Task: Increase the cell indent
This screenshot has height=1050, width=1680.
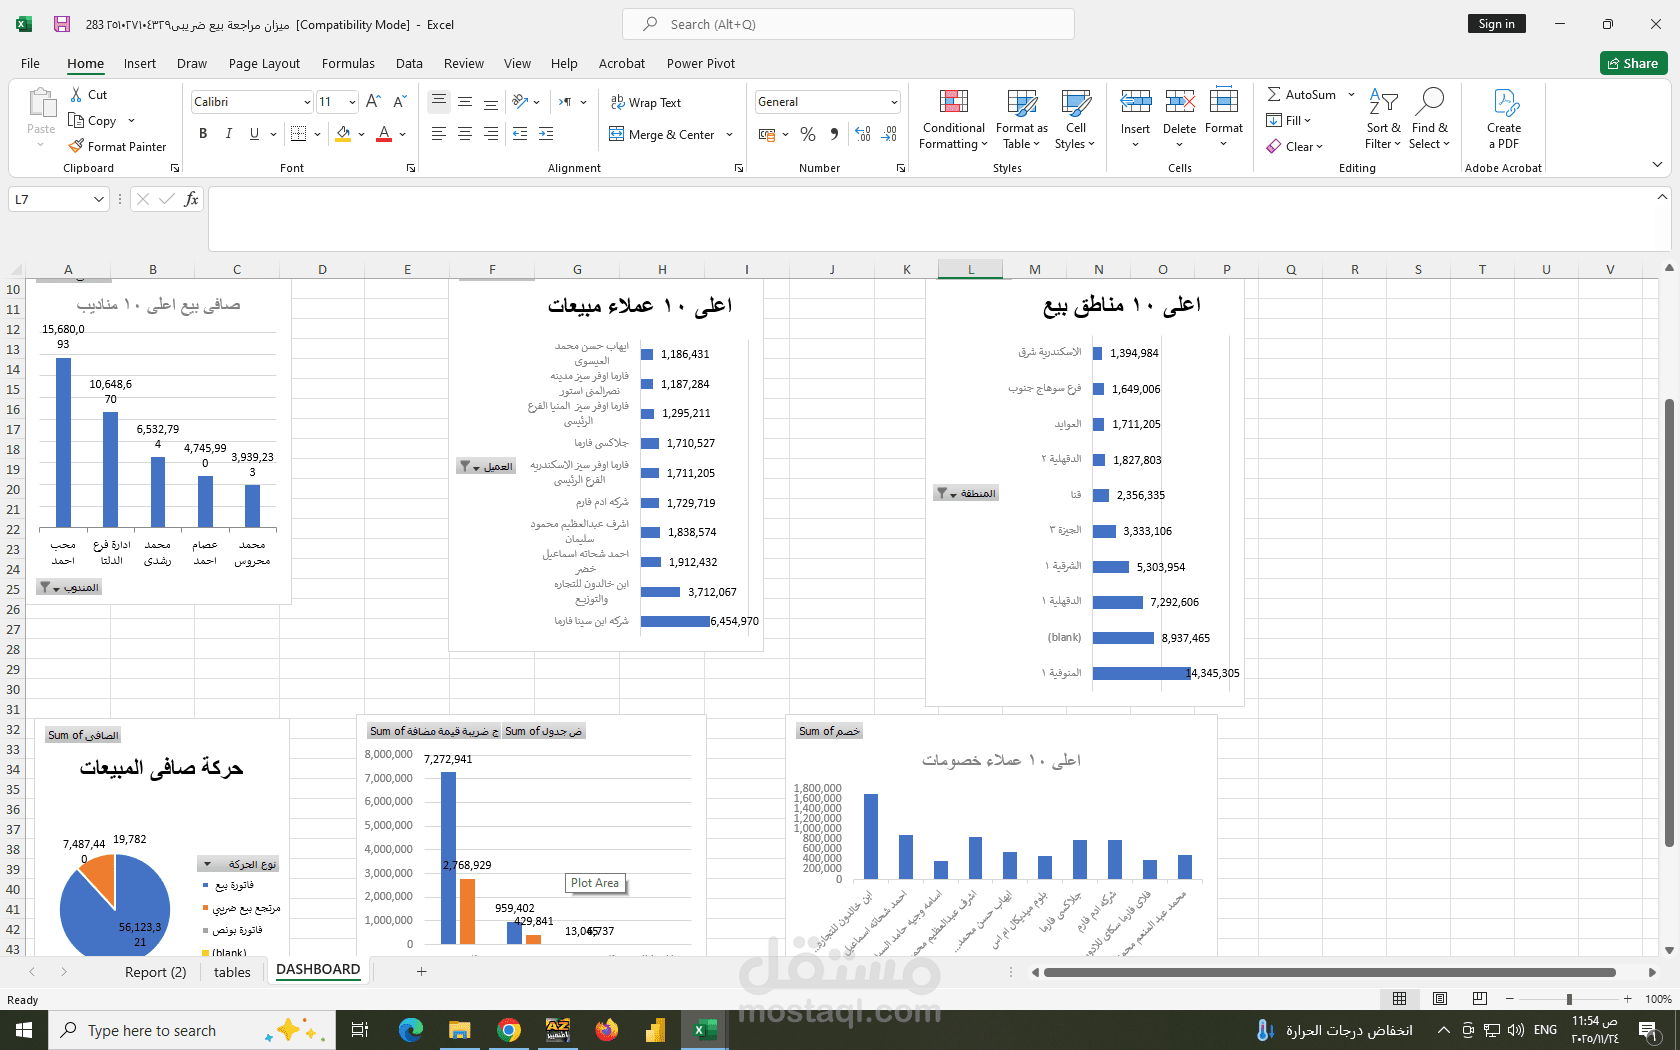Action: pos(546,134)
